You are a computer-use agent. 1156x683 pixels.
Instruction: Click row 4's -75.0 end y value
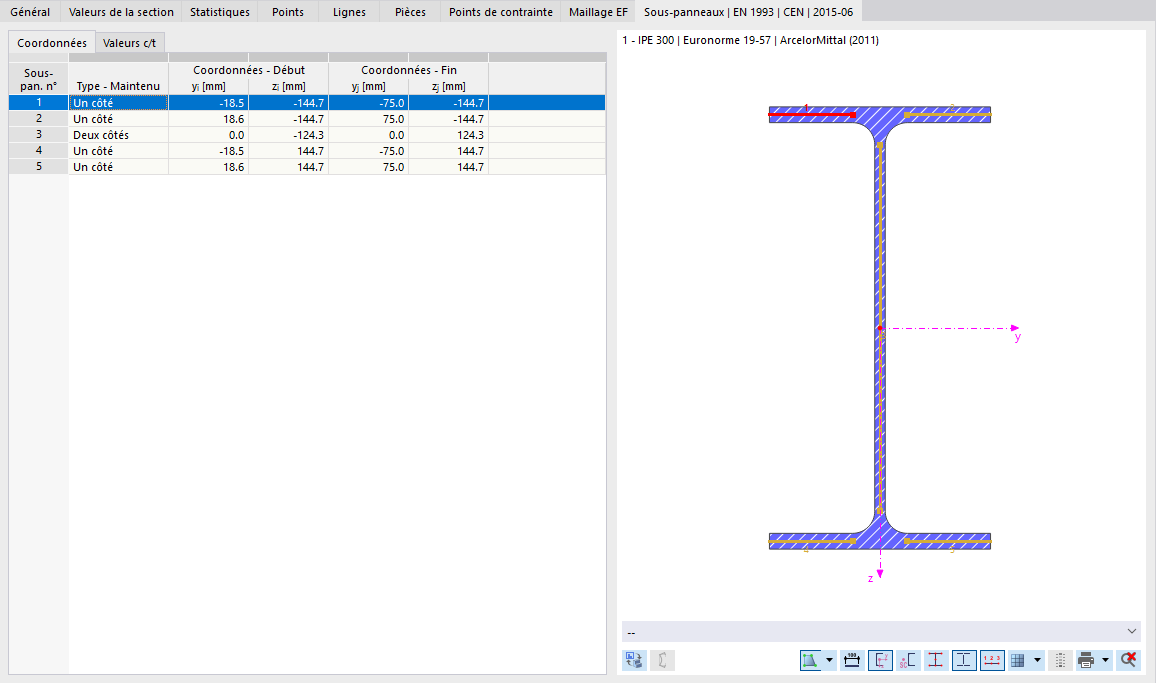point(369,151)
